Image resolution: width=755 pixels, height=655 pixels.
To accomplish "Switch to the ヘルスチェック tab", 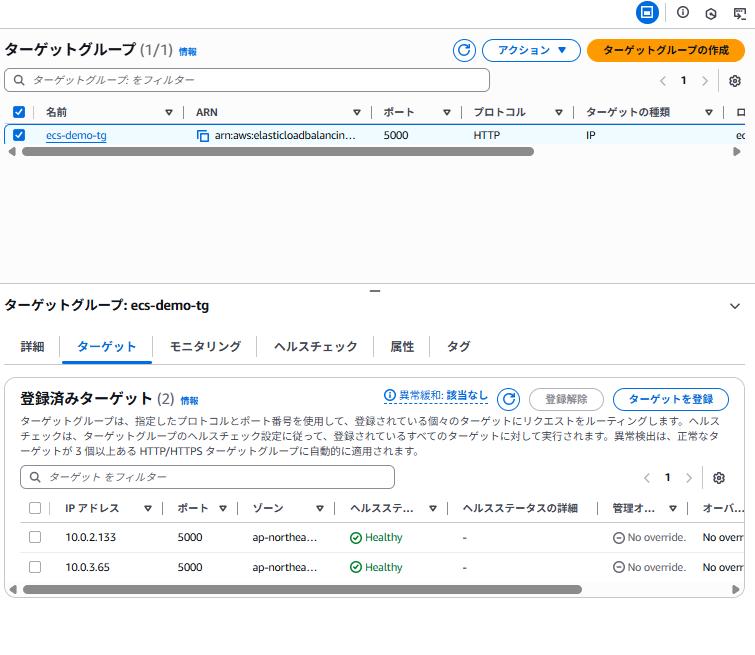I will click(315, 347).
